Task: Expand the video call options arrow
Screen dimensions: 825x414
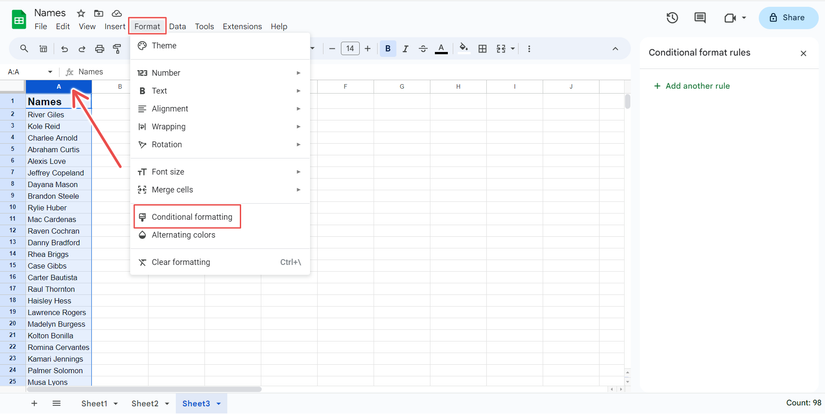Action: tap(744, 18)
